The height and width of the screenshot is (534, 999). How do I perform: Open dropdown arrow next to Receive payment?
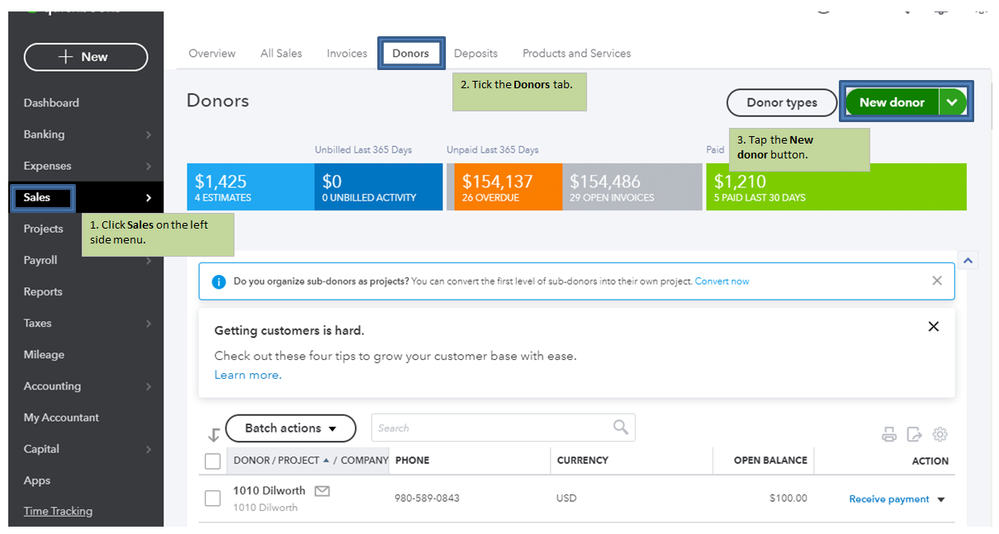[x=941, y=499]
